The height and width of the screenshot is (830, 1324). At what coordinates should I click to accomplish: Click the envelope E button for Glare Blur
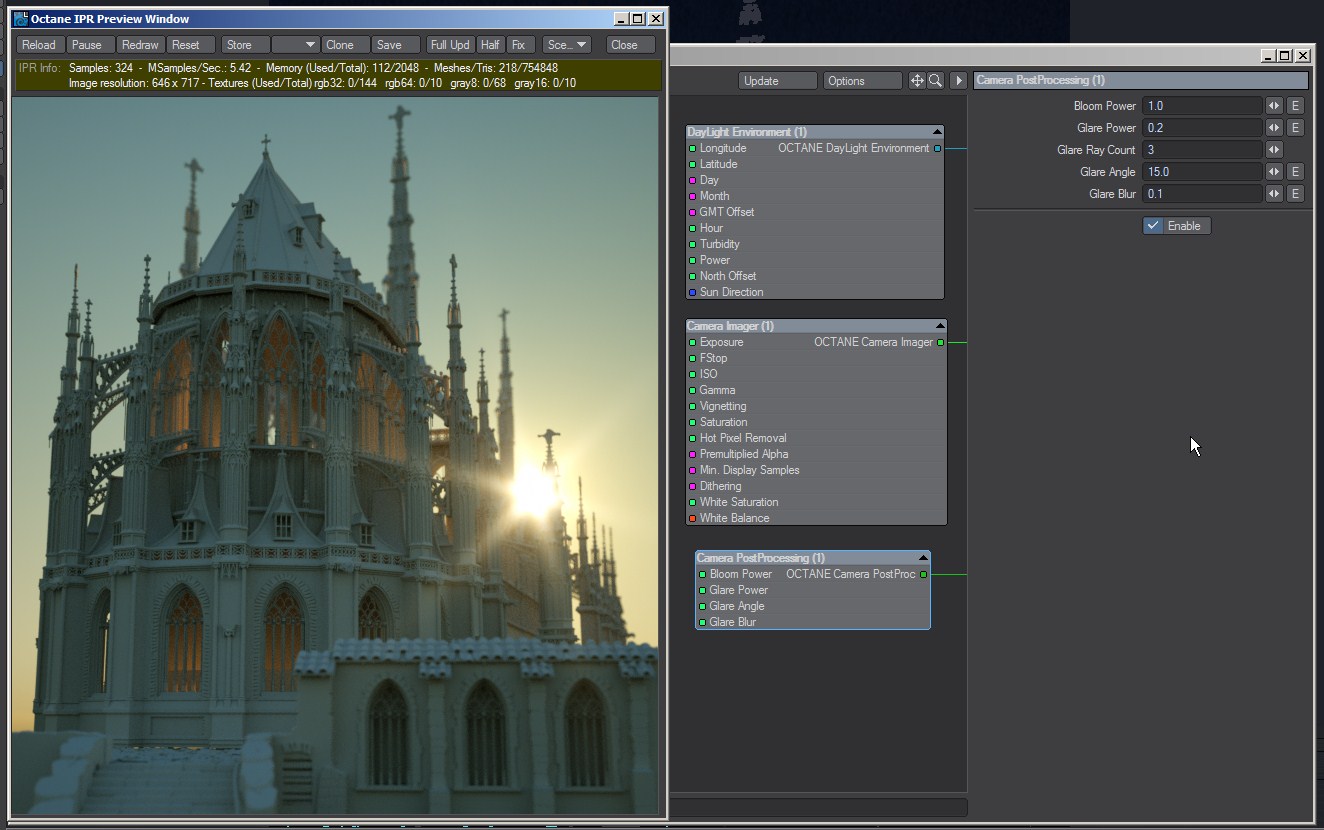1295,194
